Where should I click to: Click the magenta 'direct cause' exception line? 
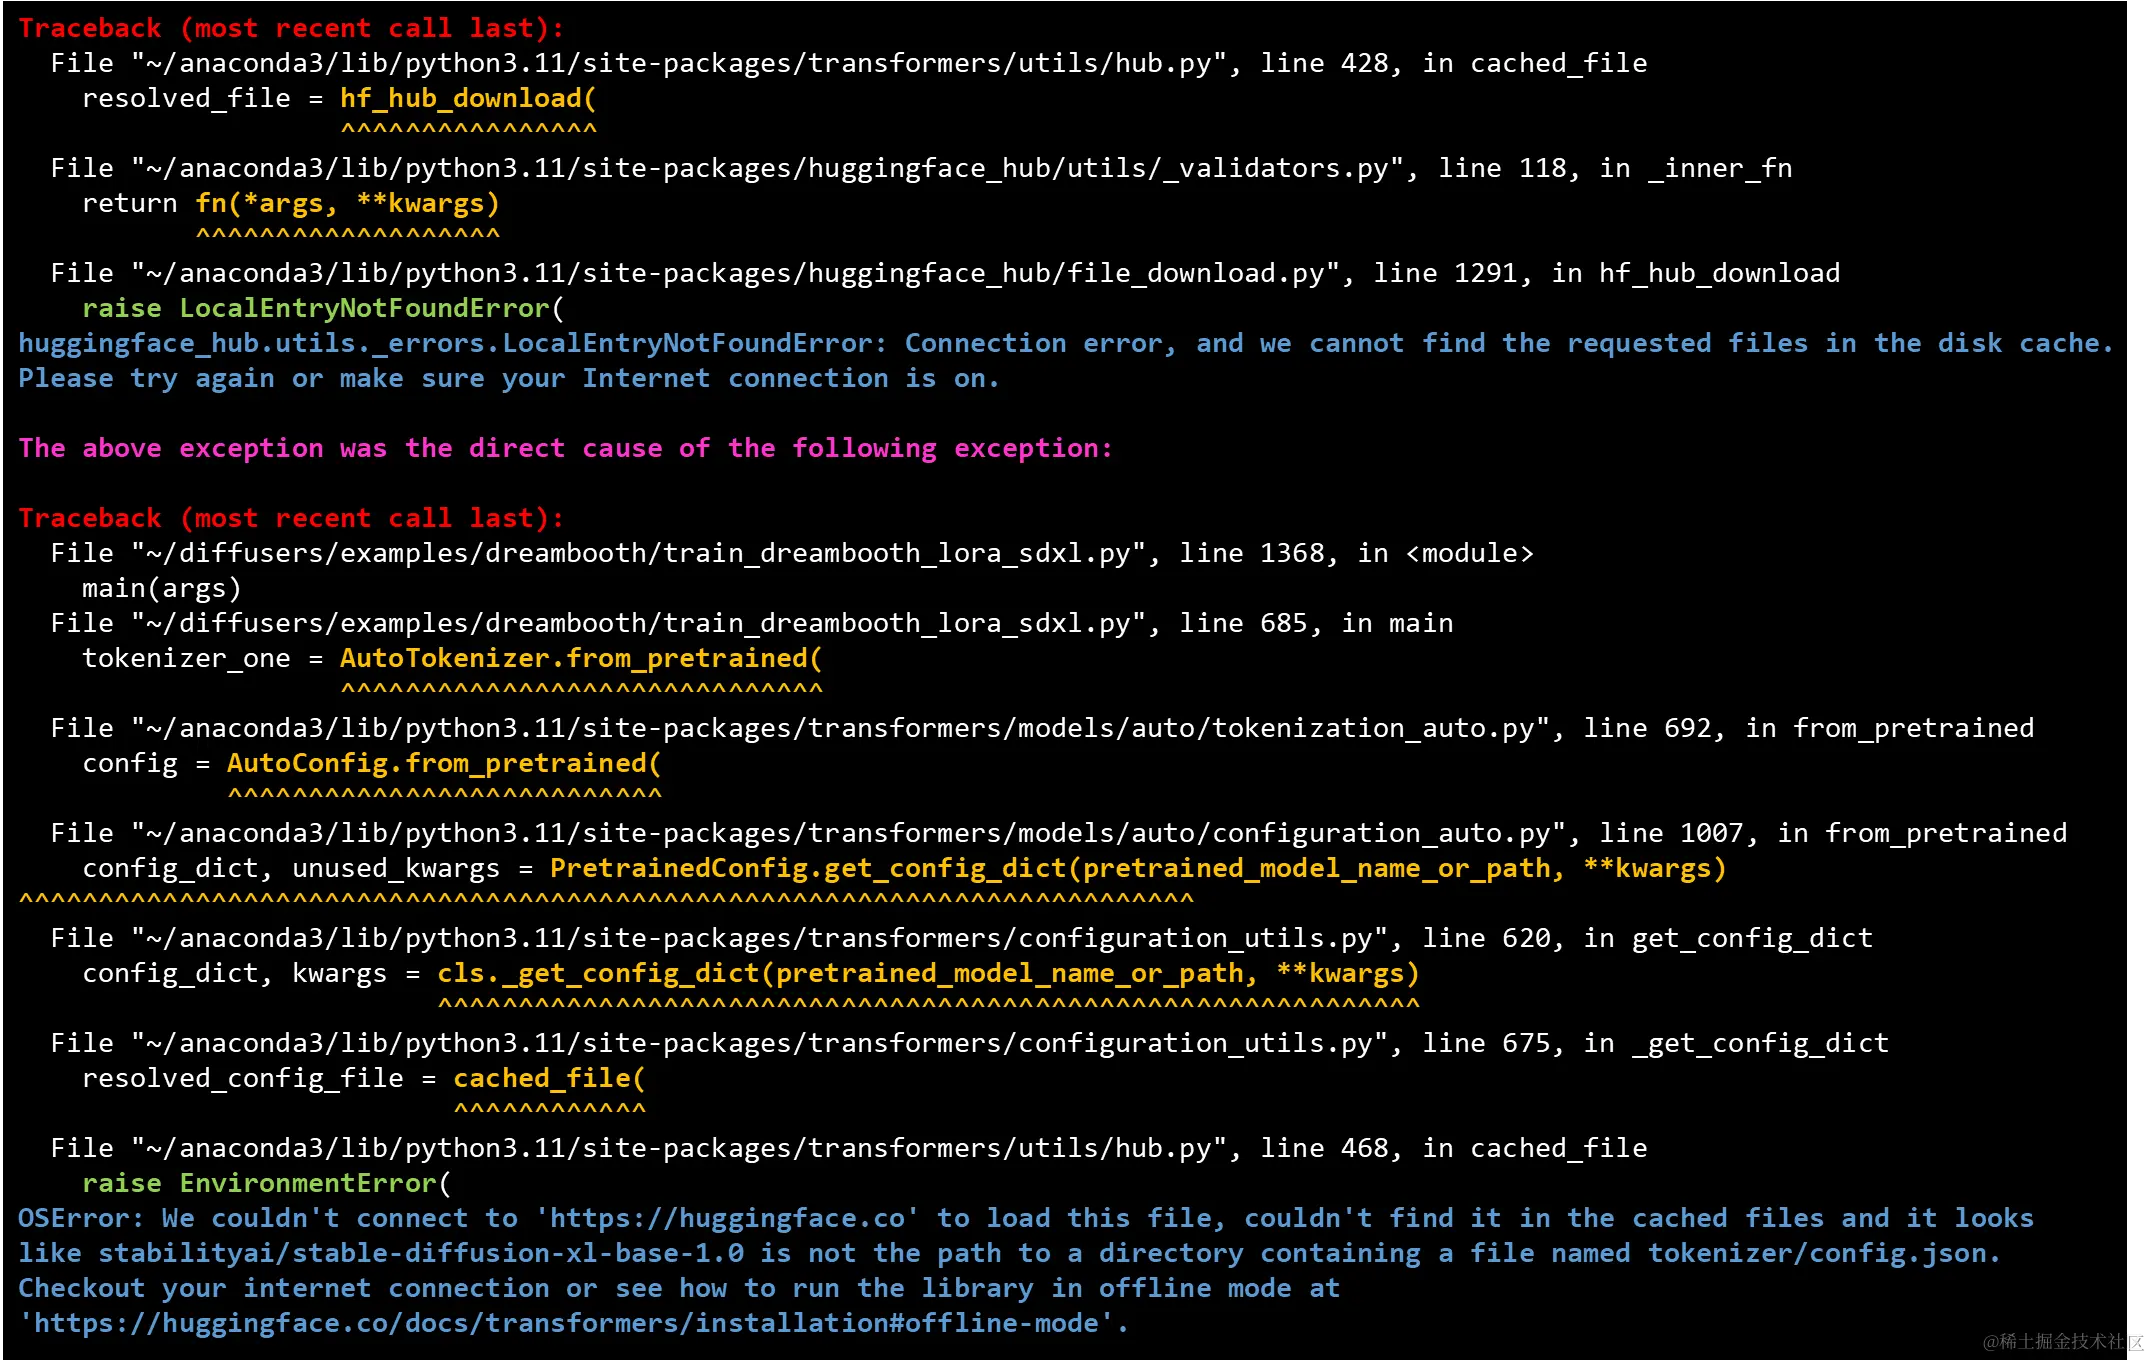point(565,448)
